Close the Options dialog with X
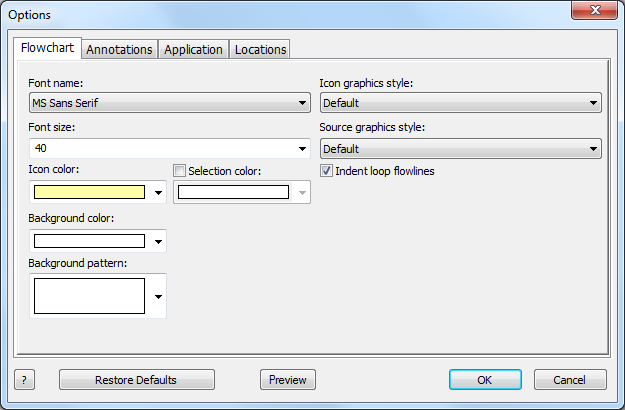625x410 pixels. (x=594, y=10)
